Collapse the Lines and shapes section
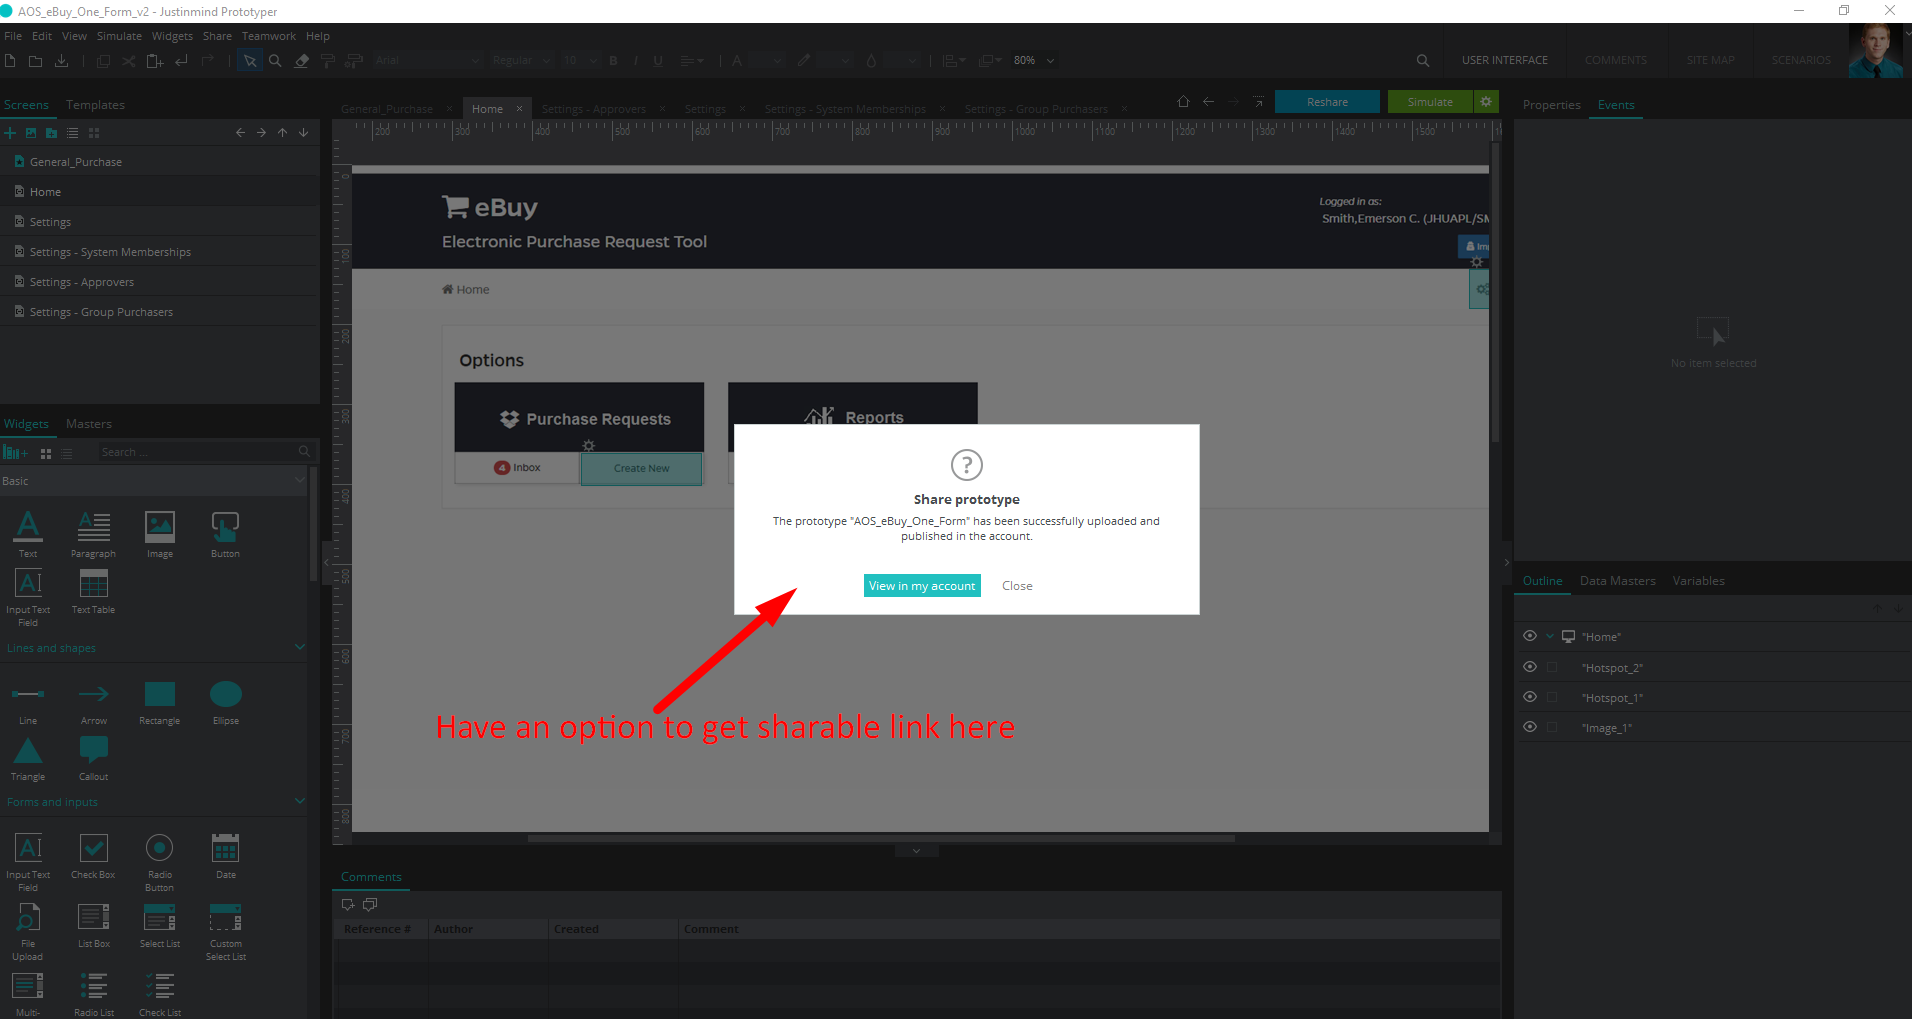 pyautogui.click(x=299, y=648)
